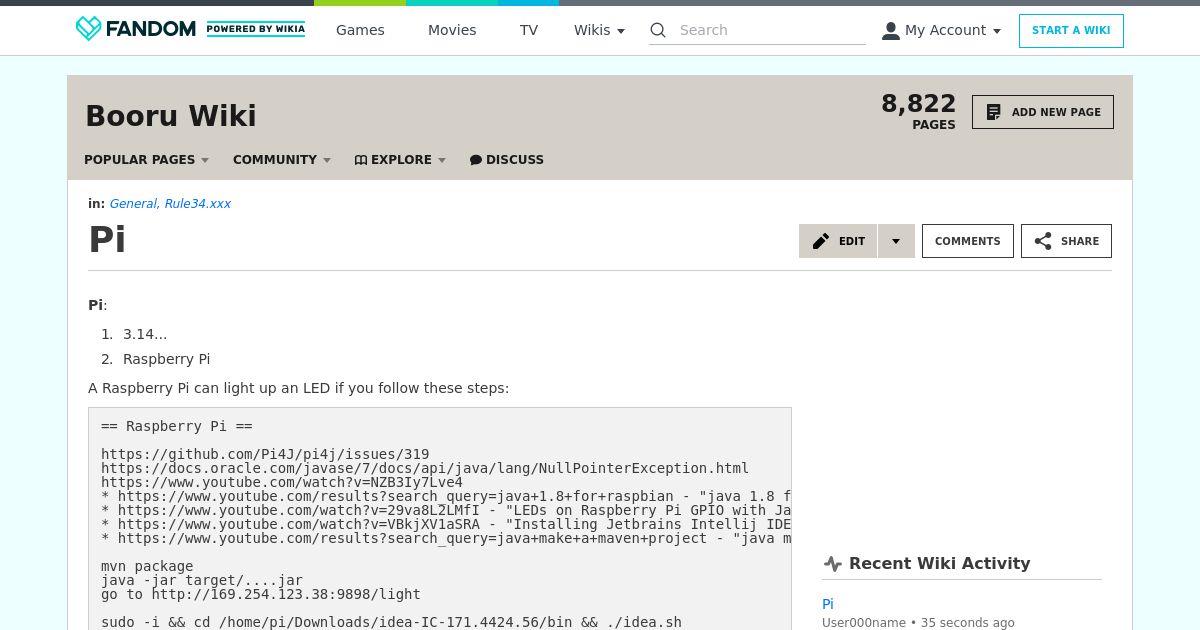Click the Explore book icon
1200x630 pixels.
[x=361, y=160]
